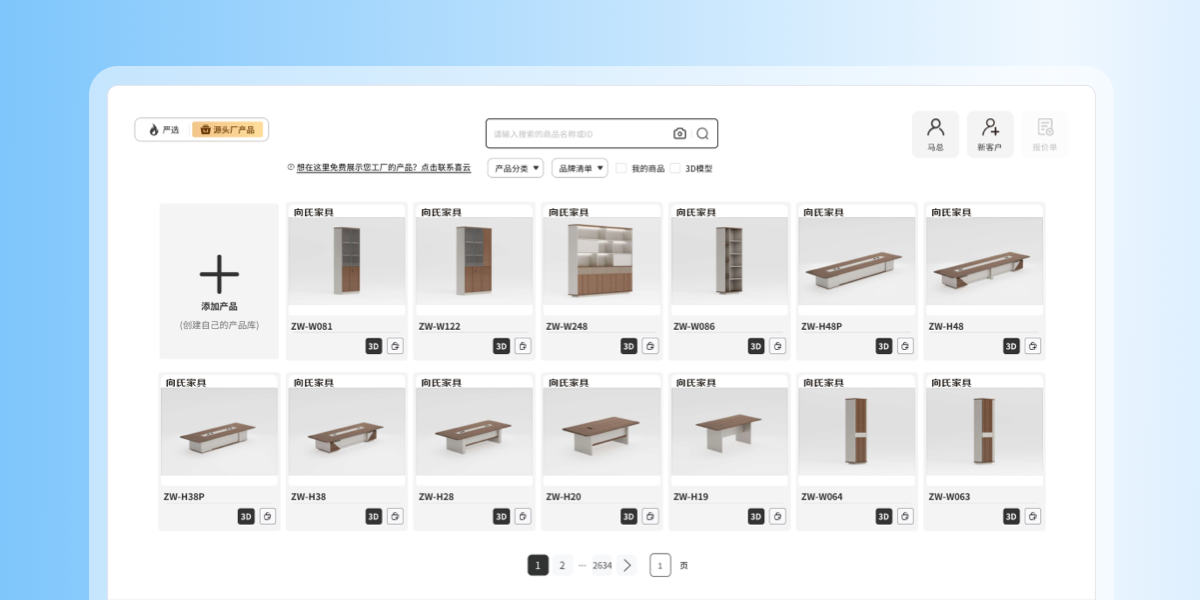Screen dimensions: 1200x600
Task: View 3D model of ZW-H48P
Action: coord(884,346)
